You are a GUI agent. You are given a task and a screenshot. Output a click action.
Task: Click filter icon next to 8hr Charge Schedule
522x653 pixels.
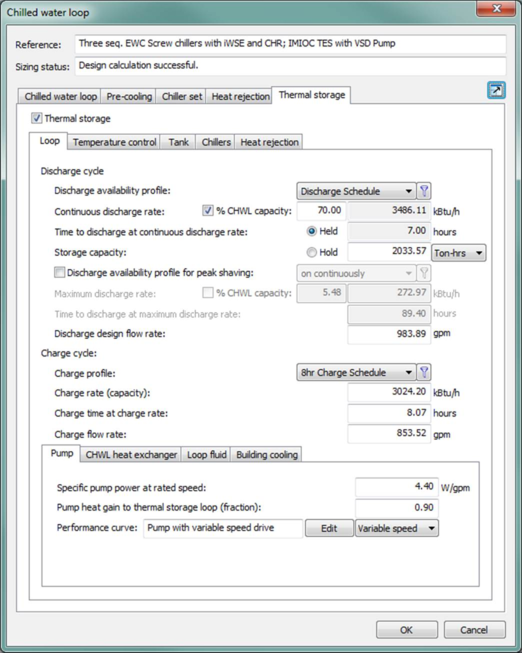point(424,372)
